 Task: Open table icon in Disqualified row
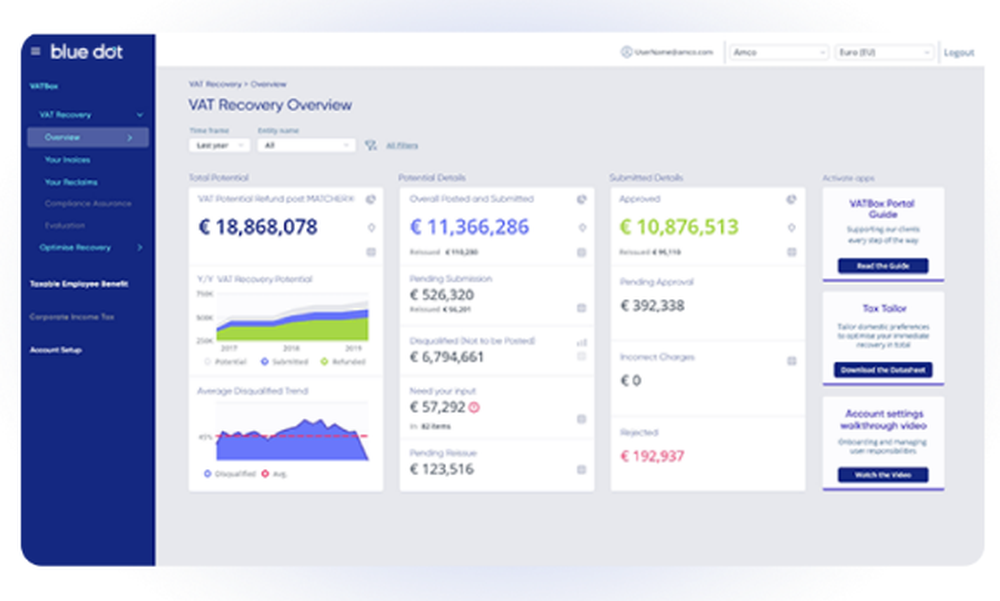pyautogui.click(x=582, y=356)
